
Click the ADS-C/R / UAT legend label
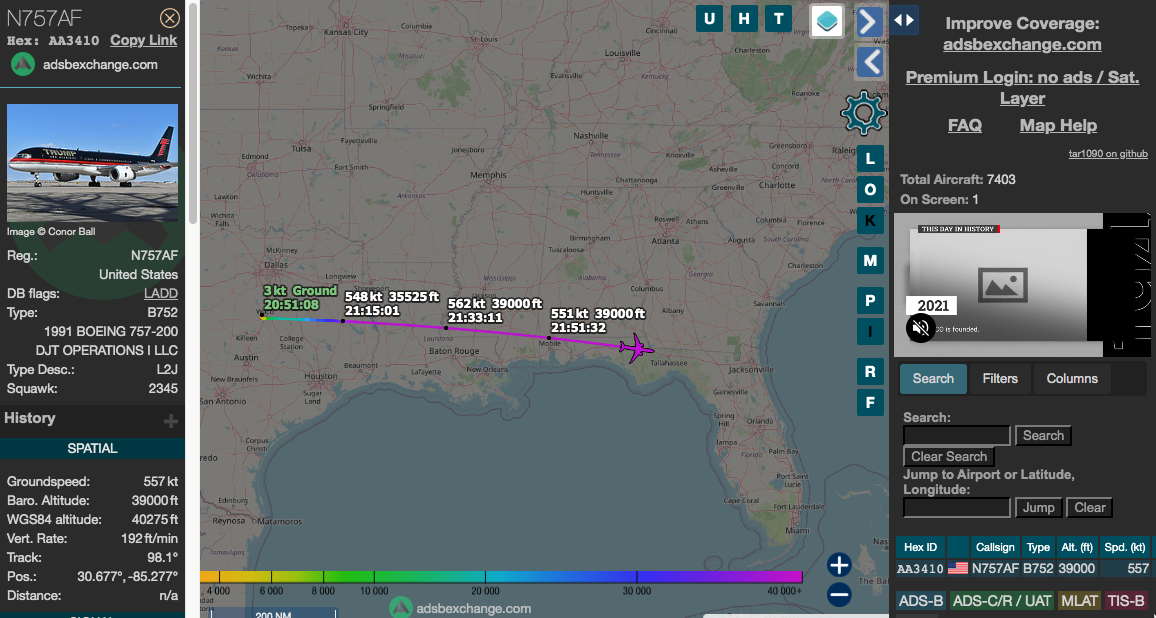click(1001, 601)
